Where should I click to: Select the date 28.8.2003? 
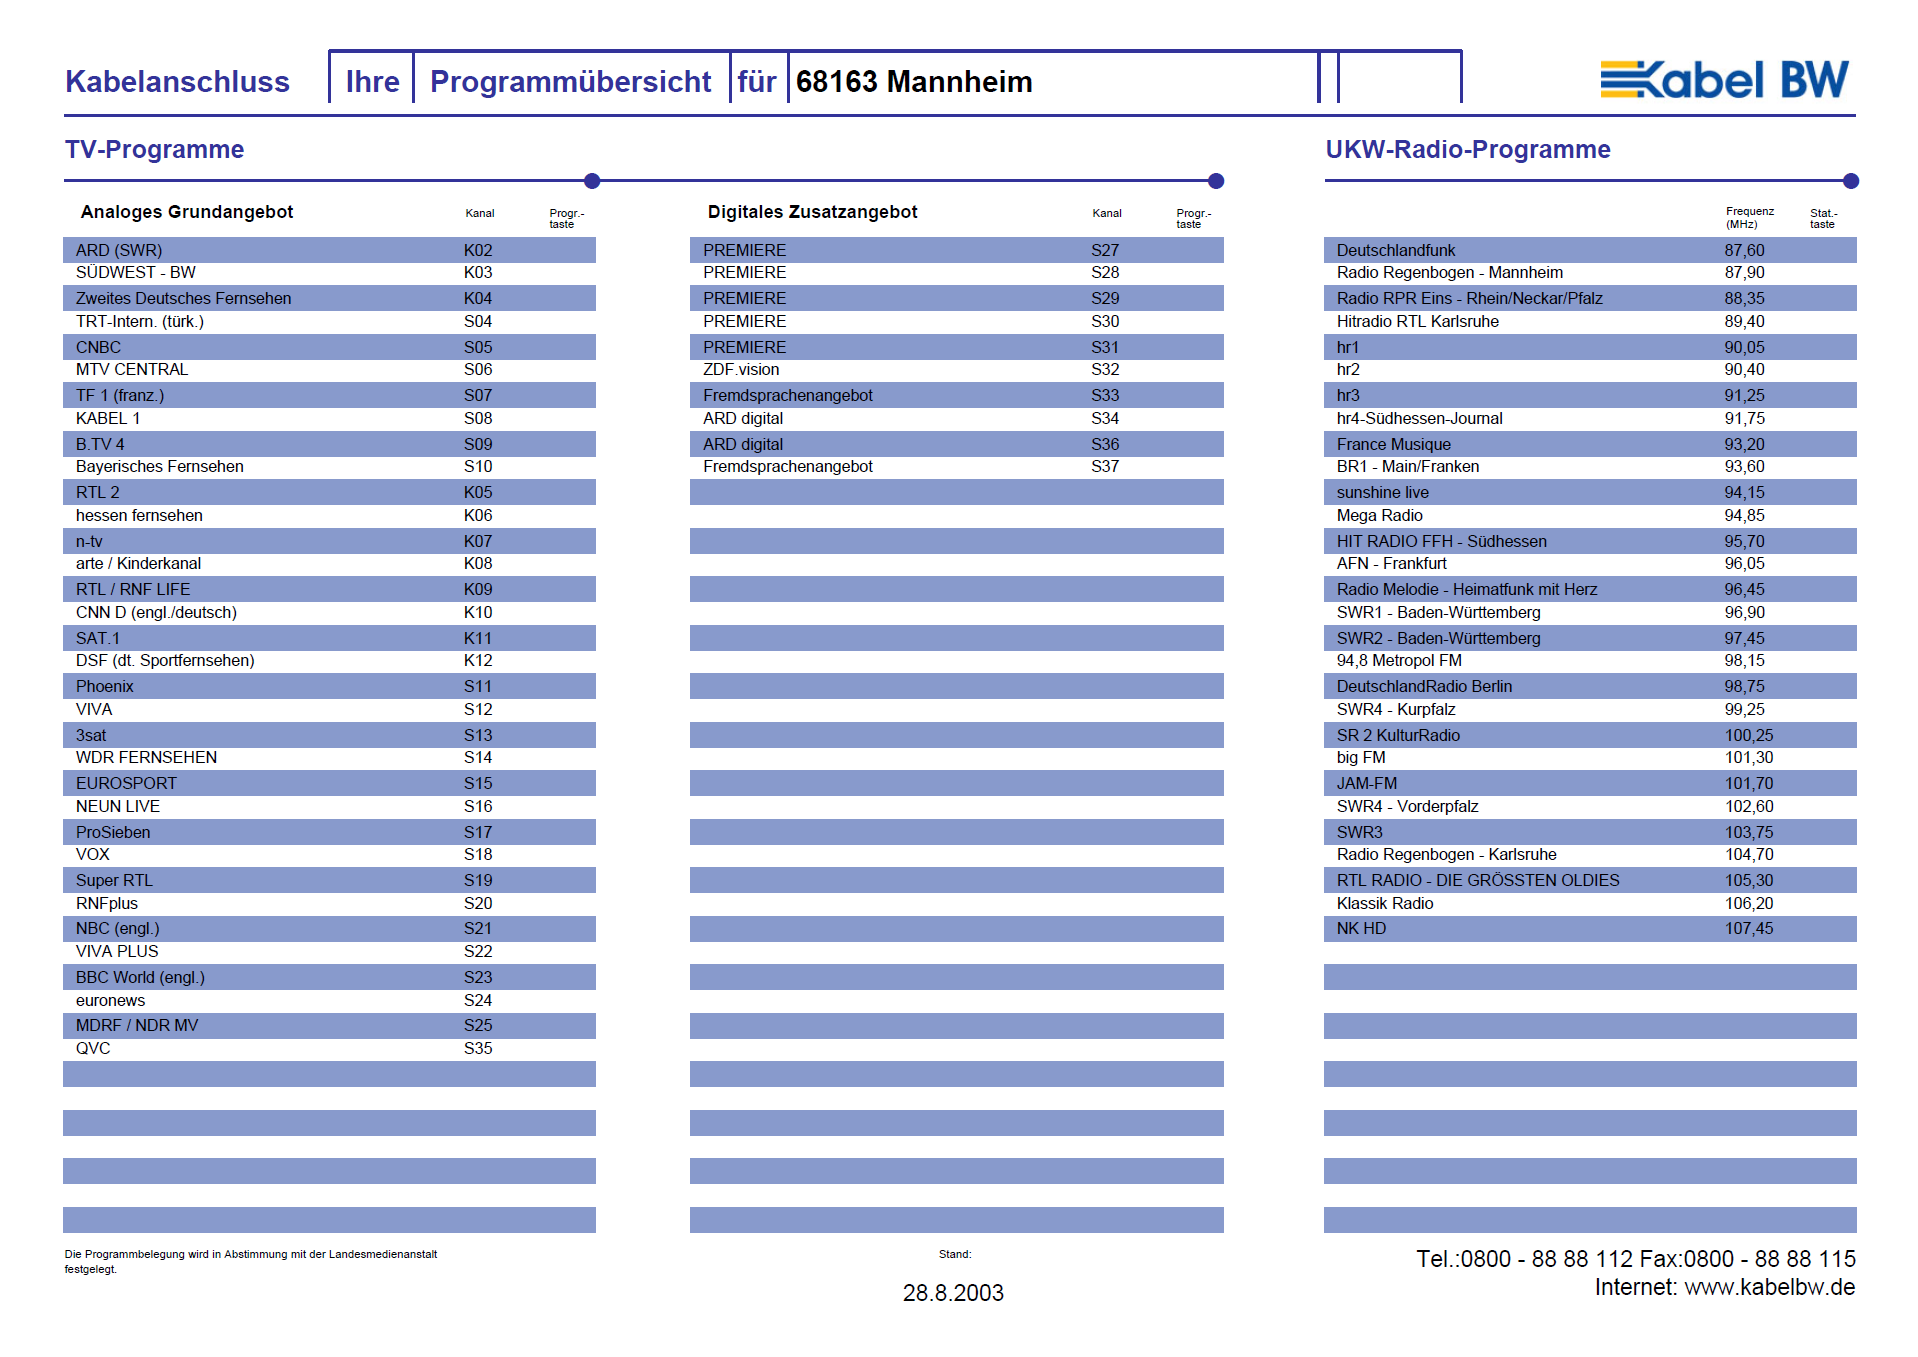(x=953, y=1293)
